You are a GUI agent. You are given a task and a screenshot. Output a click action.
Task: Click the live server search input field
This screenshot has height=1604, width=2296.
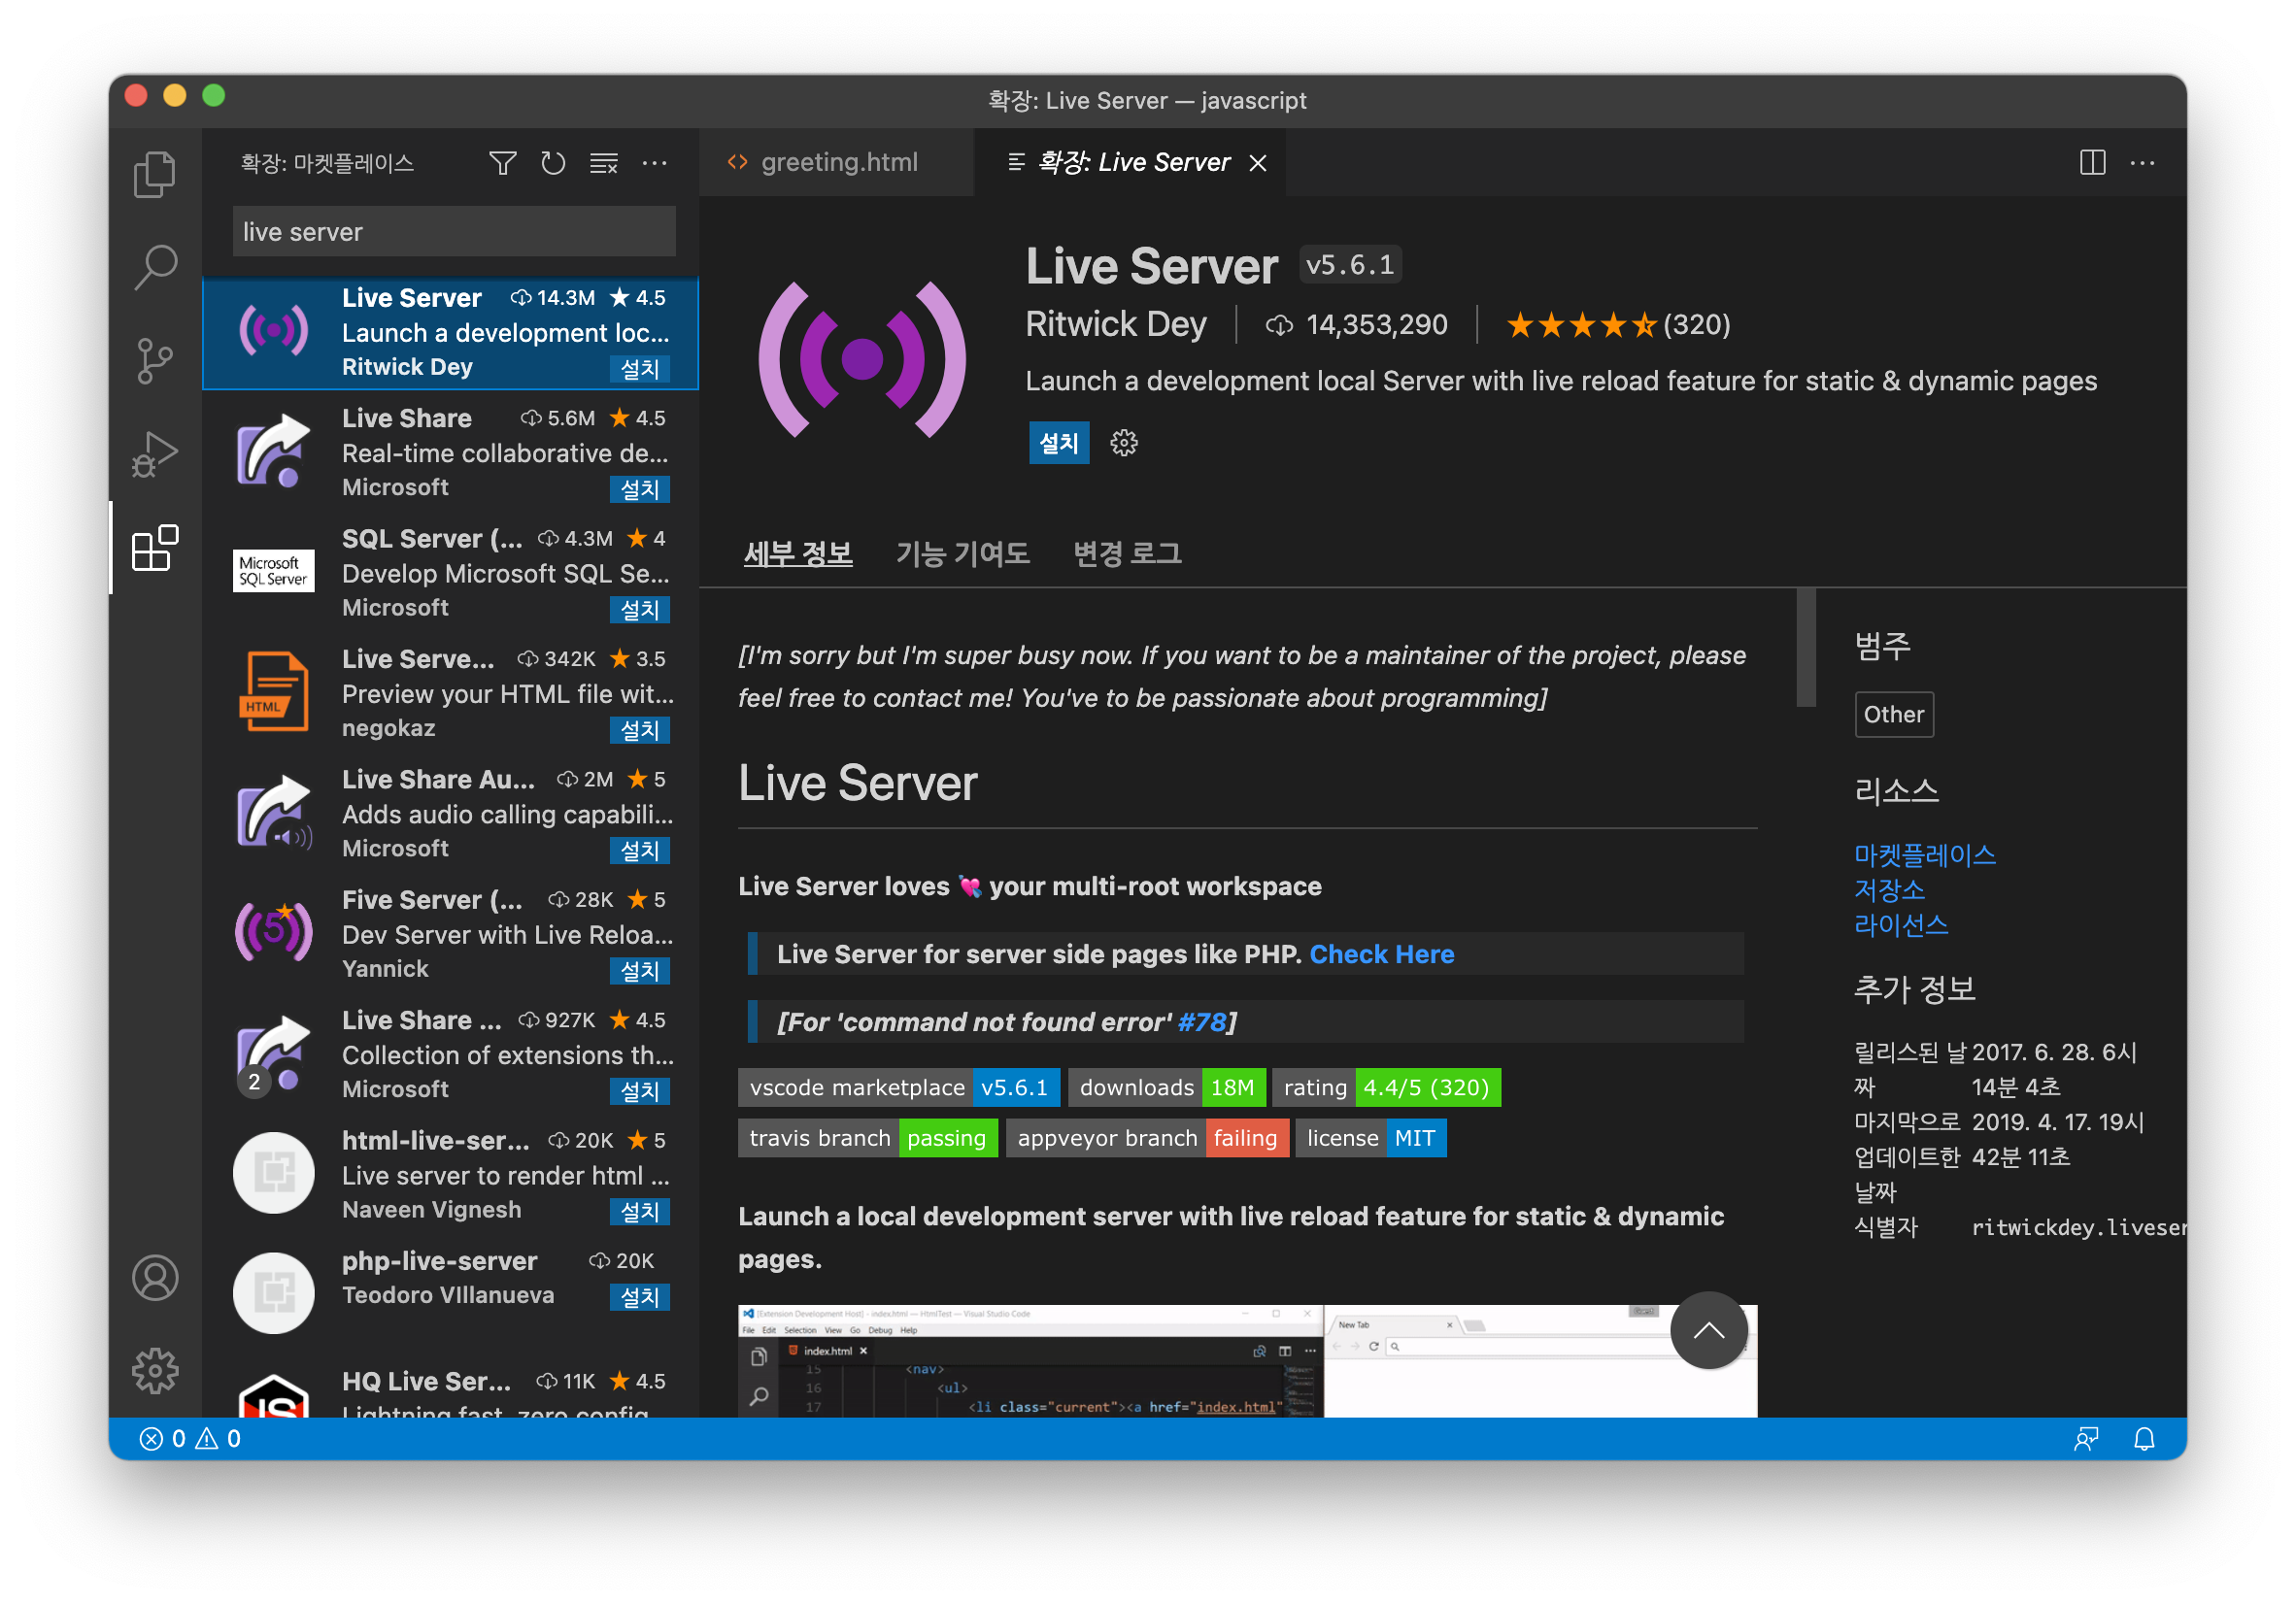(453, 232)
